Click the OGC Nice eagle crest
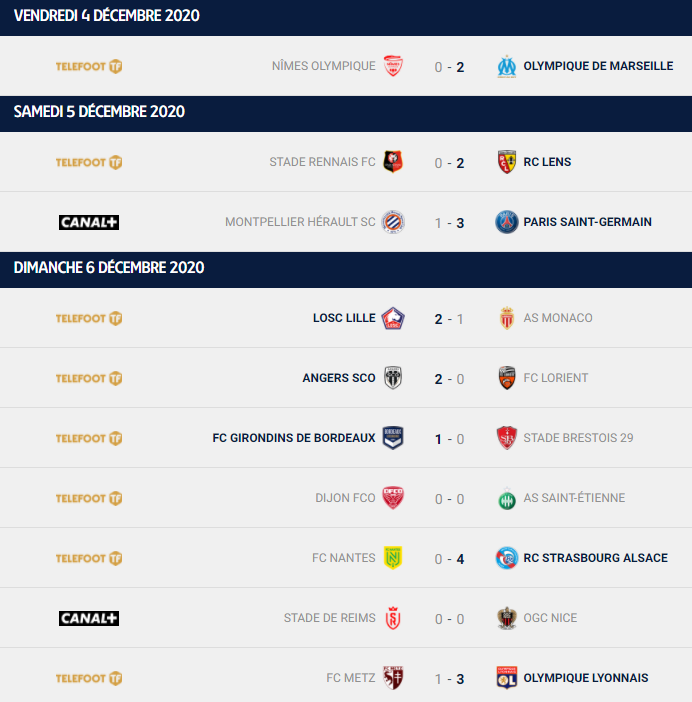This screenshot has height=702, width=692. pyautogui.click(x=507, y=618)
